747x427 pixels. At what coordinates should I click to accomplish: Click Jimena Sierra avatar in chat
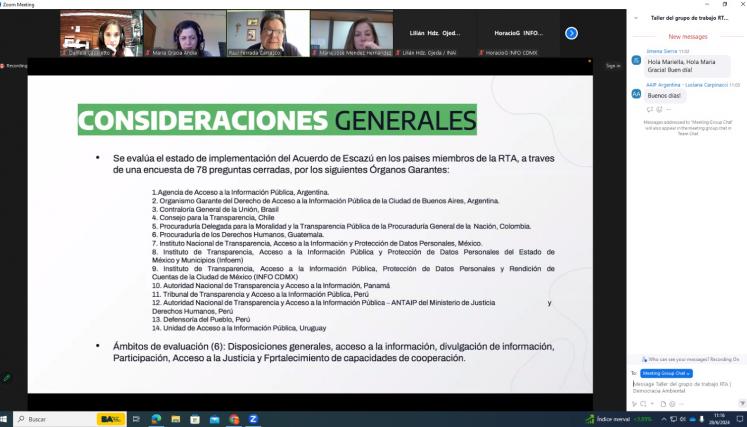[x=636, y=60]
